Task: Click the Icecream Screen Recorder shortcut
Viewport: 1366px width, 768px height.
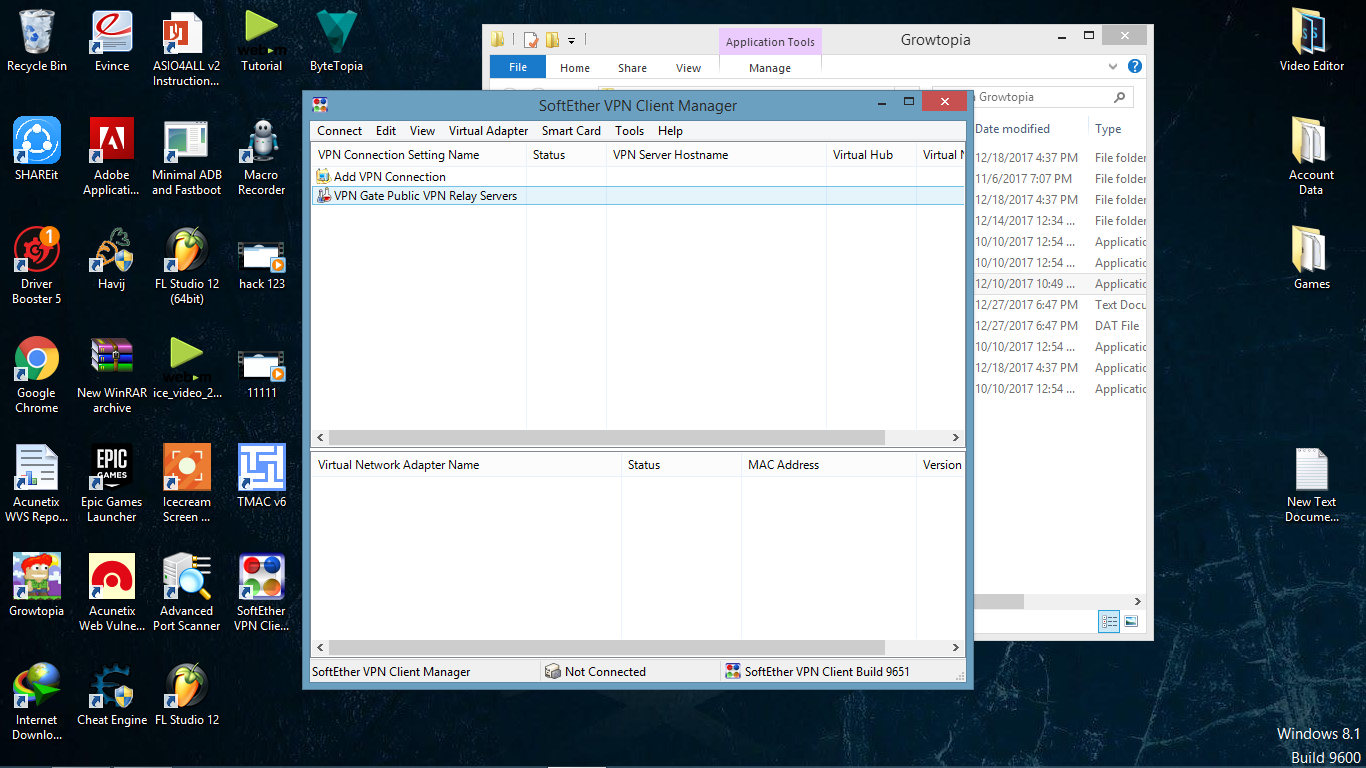Action: [x=186, y=484]
